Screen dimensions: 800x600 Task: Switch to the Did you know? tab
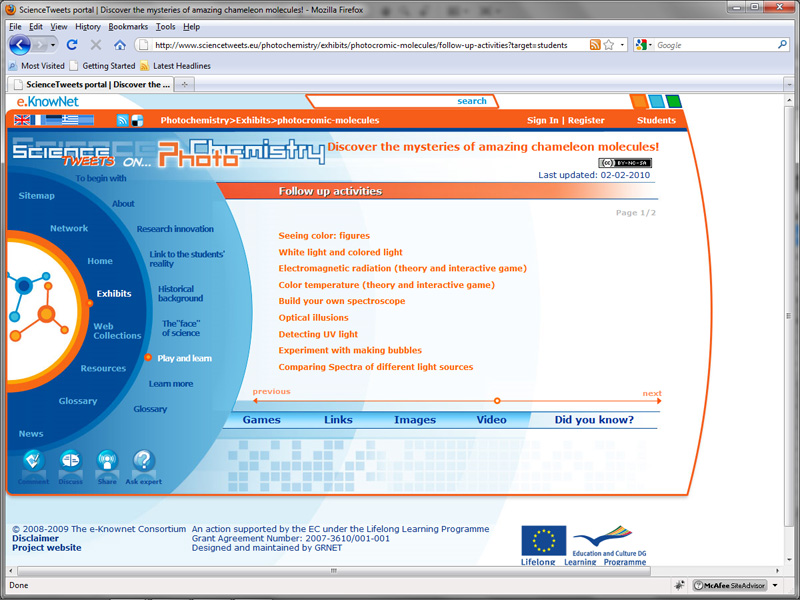[x=594, y=419]
